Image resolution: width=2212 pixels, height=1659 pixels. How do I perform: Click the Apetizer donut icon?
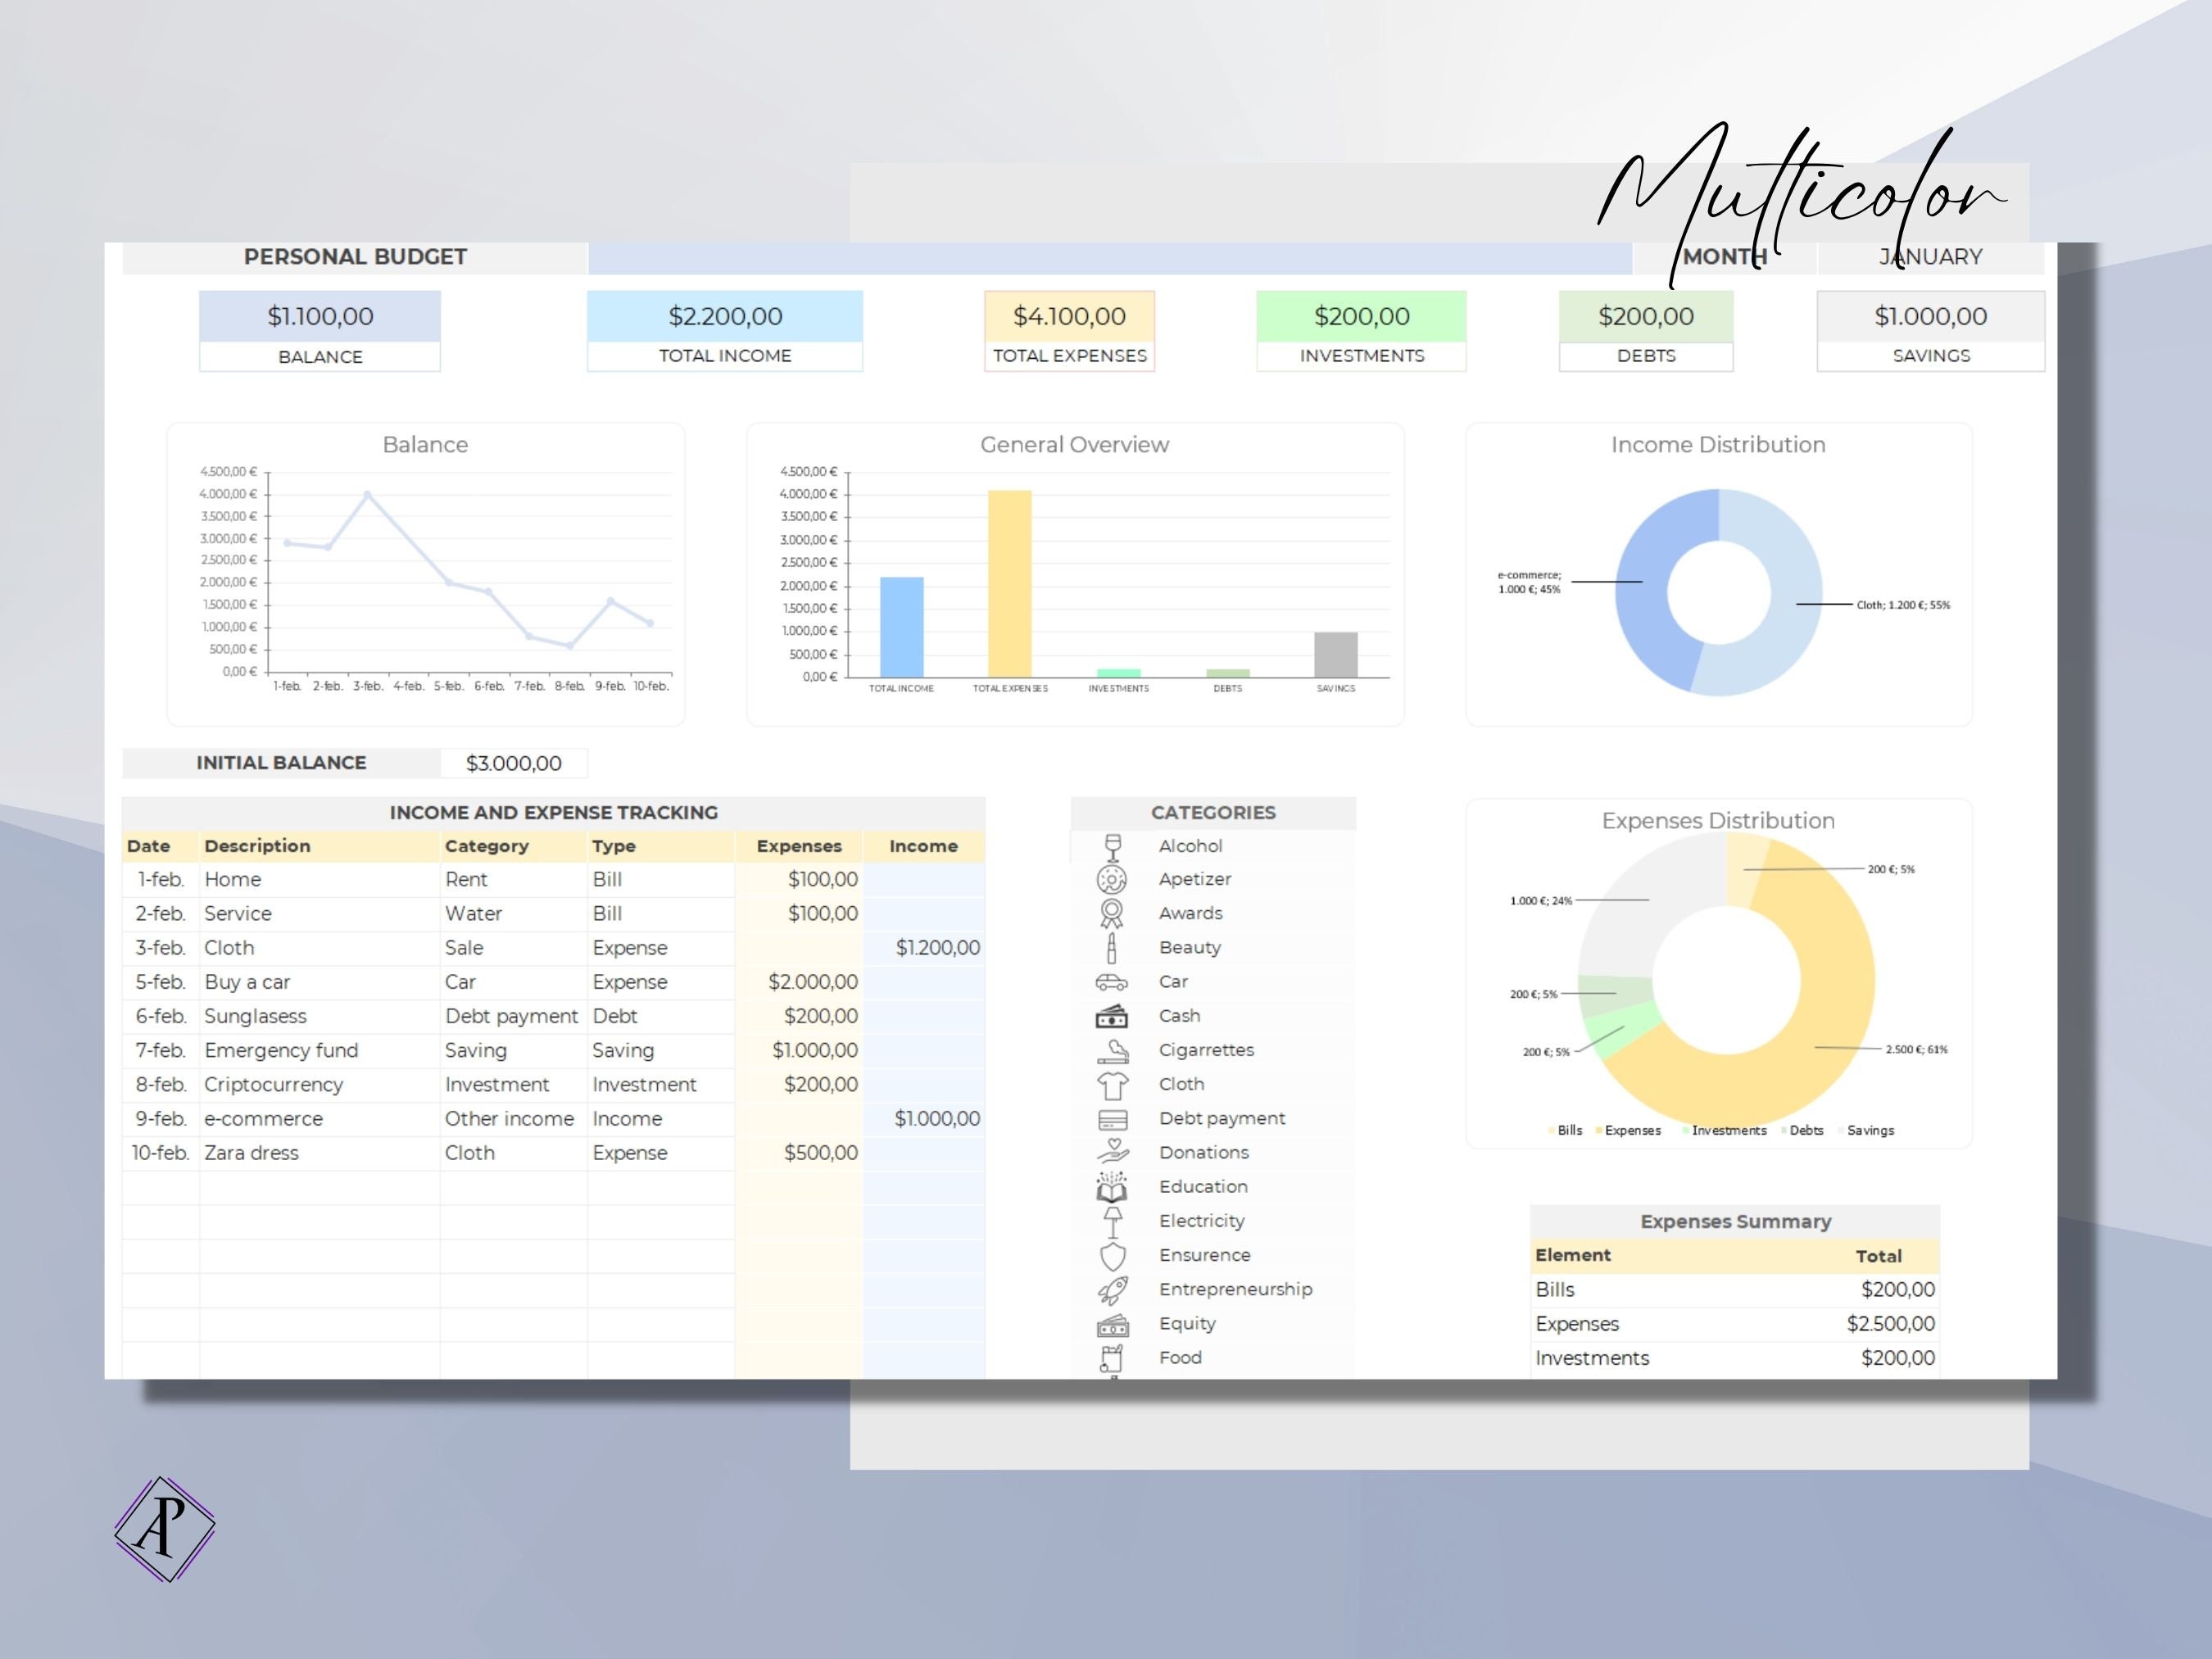click(x=1113, y=879)
